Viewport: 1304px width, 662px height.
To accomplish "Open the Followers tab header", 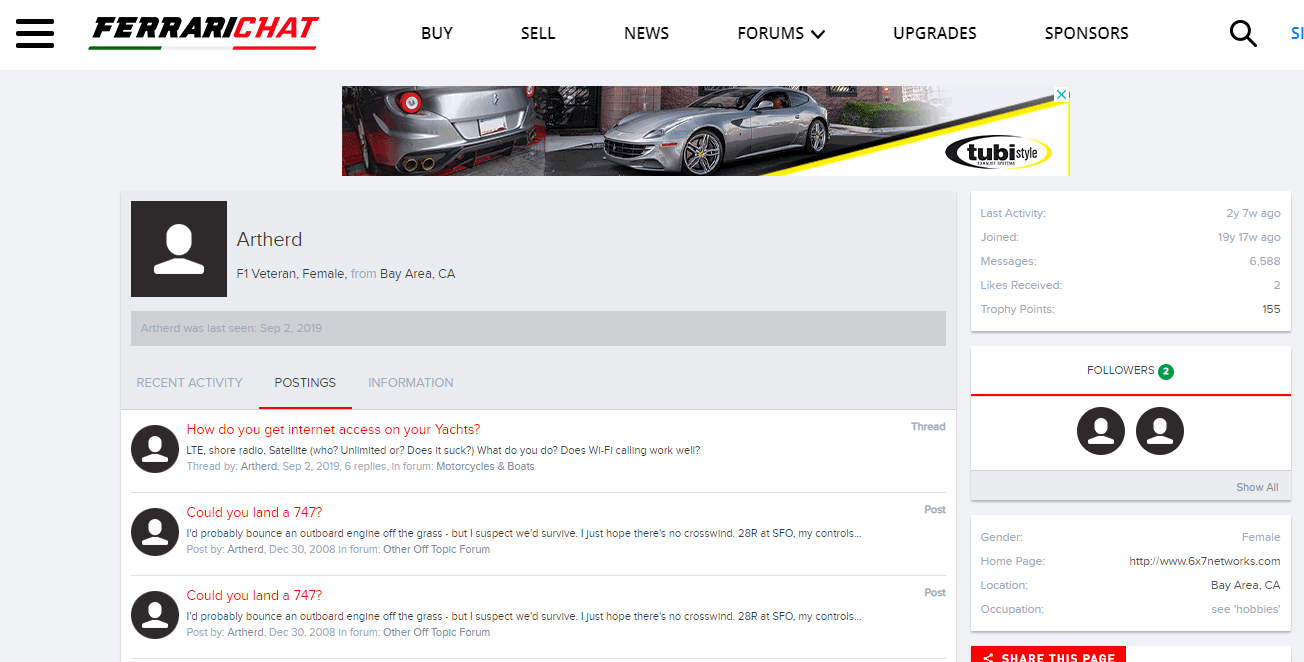I will [1130, 371].
